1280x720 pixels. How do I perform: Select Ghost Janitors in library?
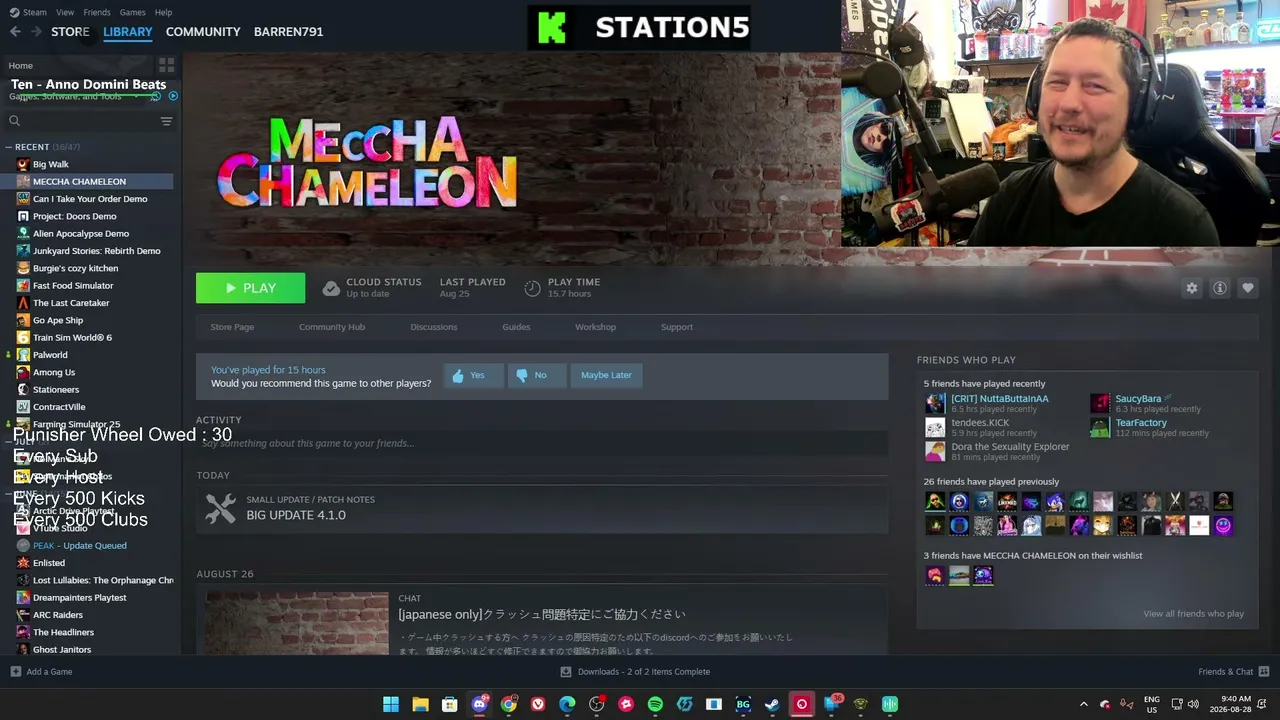pyautogui.click(x=62, y=650)
